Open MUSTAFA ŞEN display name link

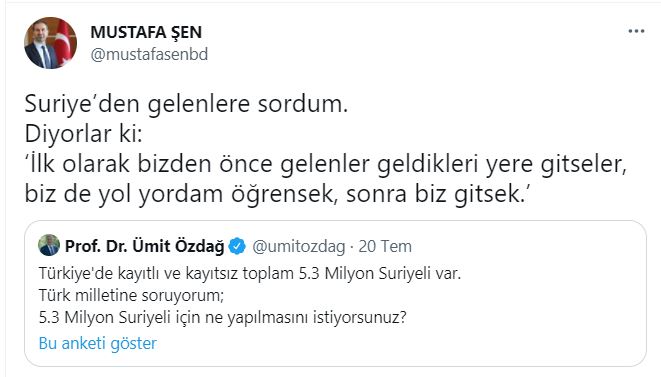[146, 32]
